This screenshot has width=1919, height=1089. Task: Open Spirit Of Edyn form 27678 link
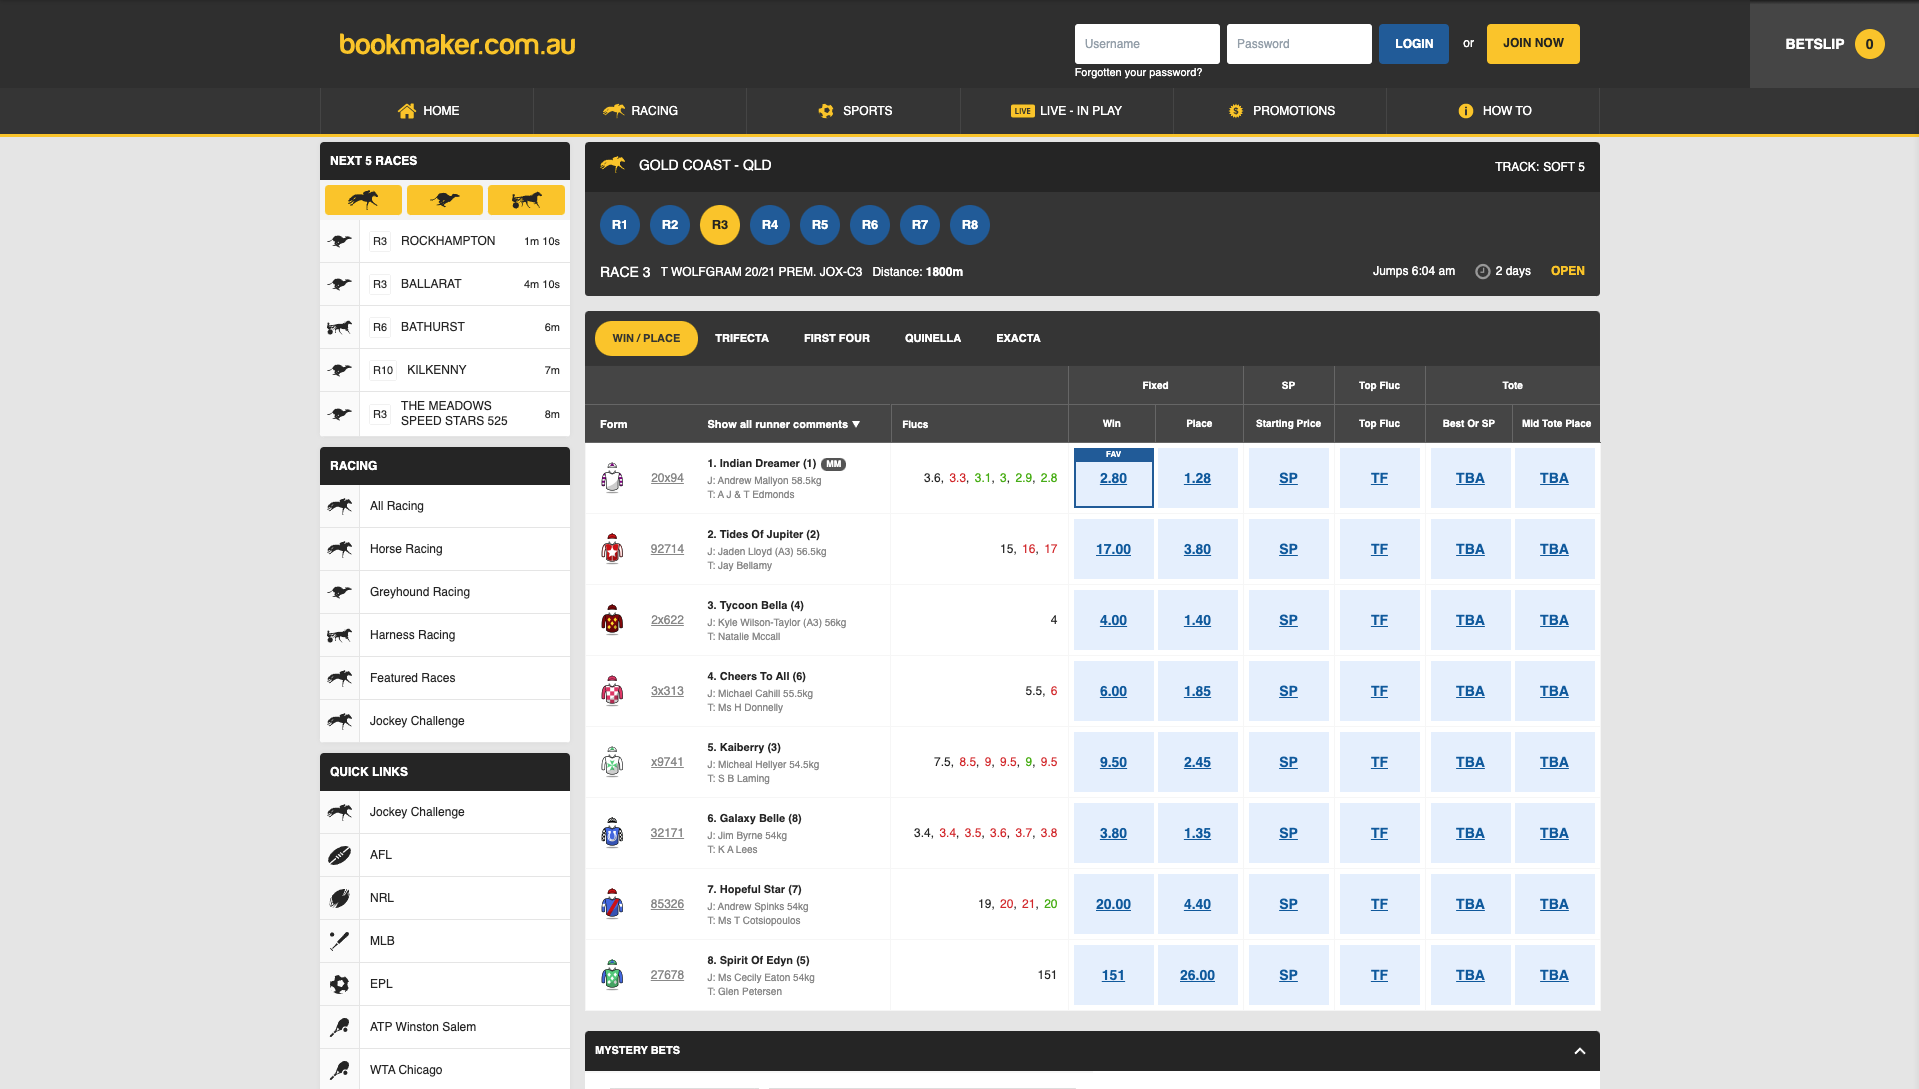667,975
